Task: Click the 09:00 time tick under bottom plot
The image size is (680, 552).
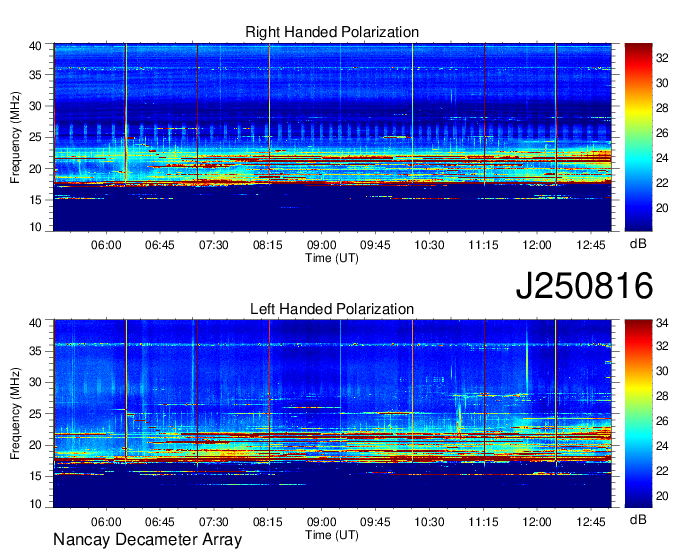Action: pyautogui.click(x=321, y=522)
